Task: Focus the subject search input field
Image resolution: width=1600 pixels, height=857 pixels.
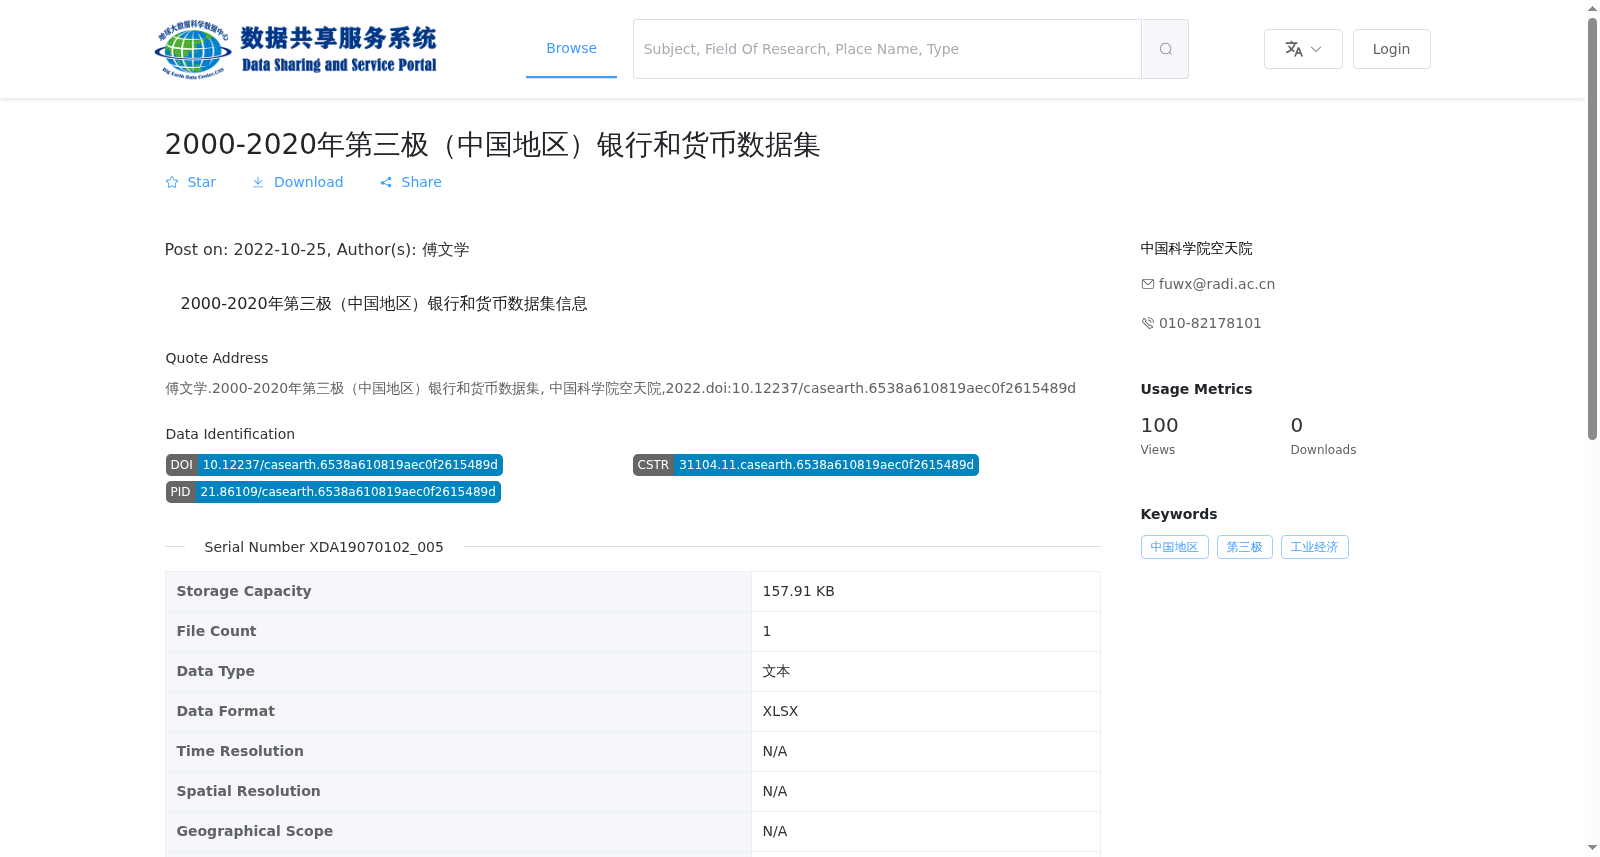Action: (x=887, y=49)
